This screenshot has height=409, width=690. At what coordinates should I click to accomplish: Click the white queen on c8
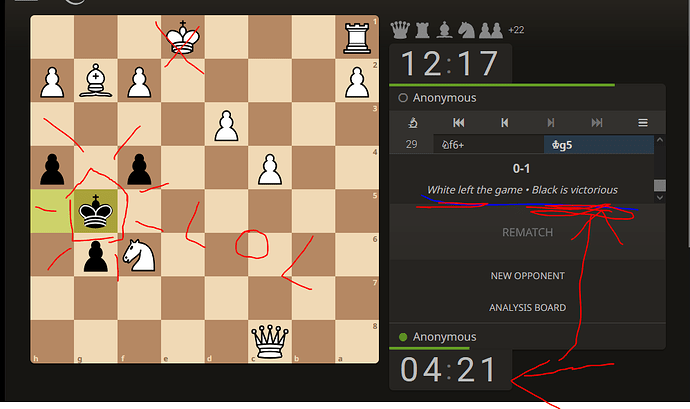point(270,341)
